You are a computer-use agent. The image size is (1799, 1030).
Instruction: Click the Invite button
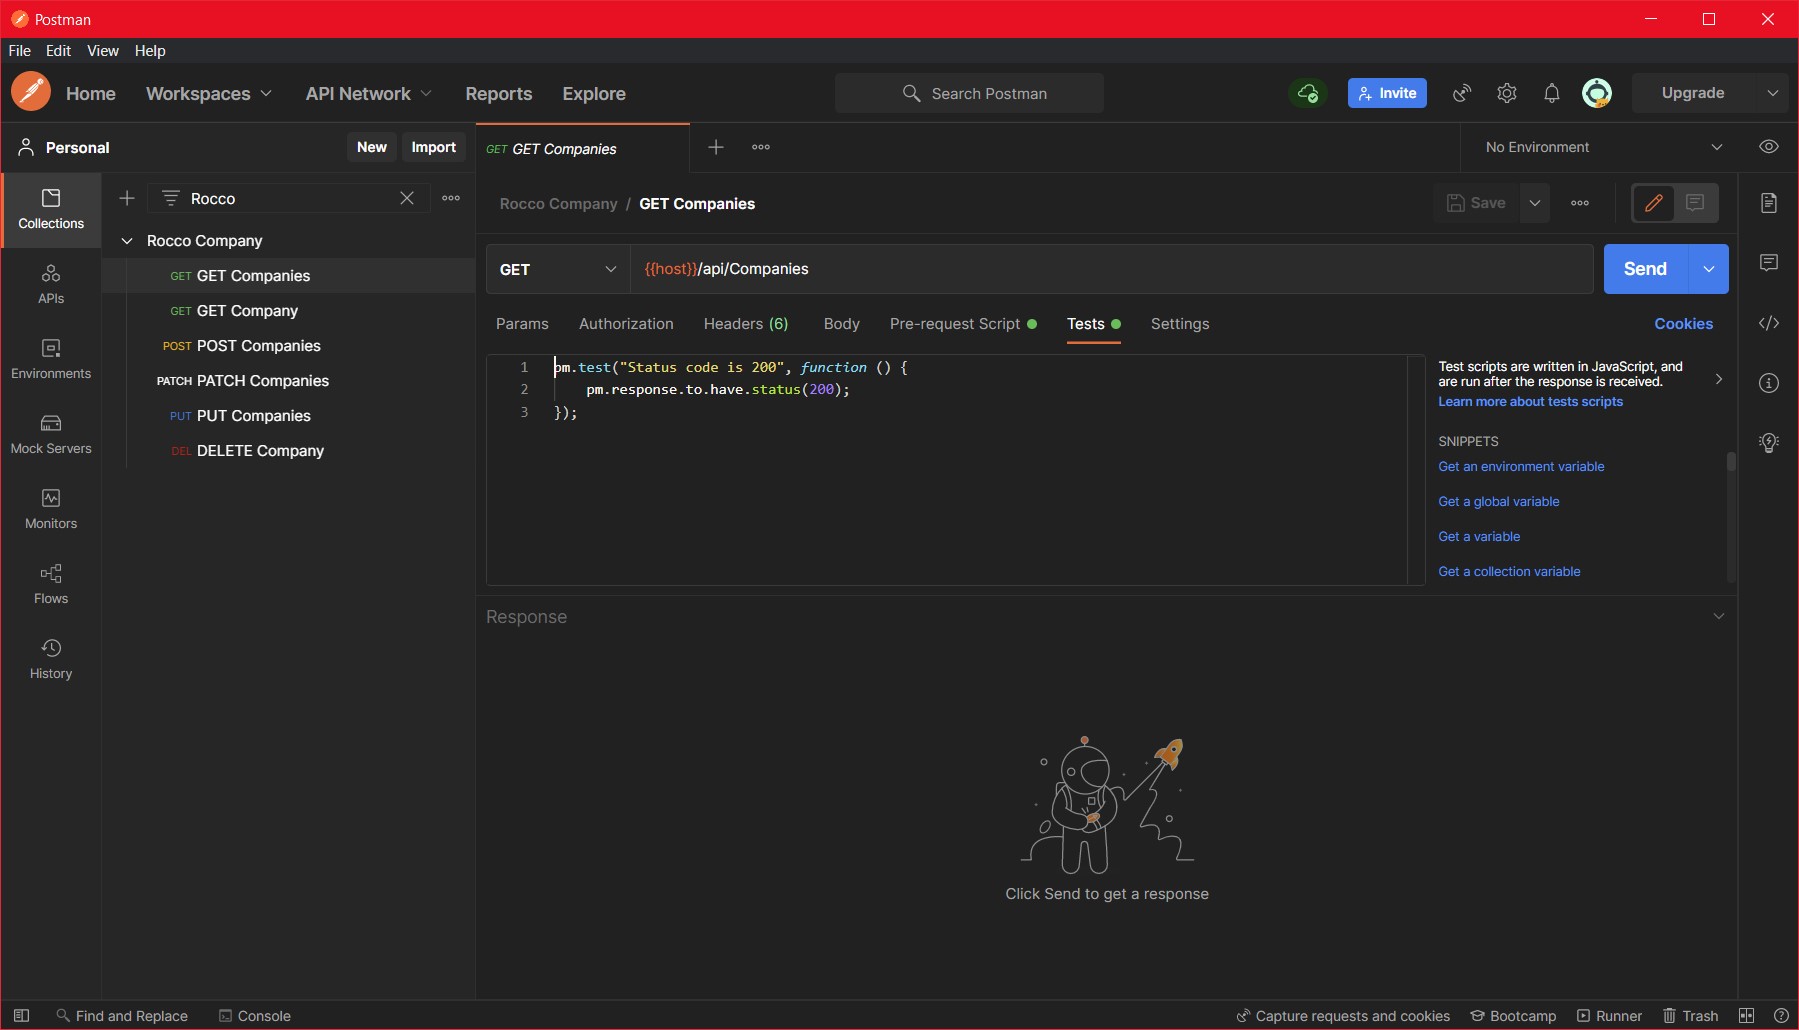(x=1387, y=93)
